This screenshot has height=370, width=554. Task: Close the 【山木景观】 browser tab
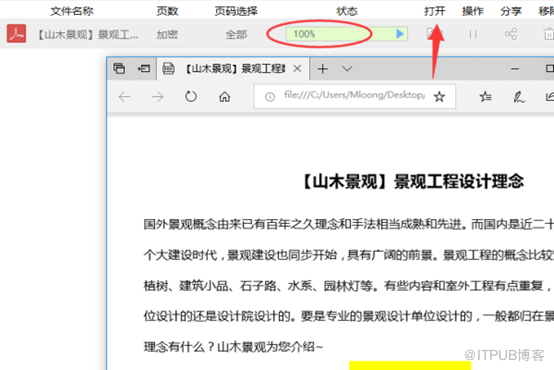point(297,69)
